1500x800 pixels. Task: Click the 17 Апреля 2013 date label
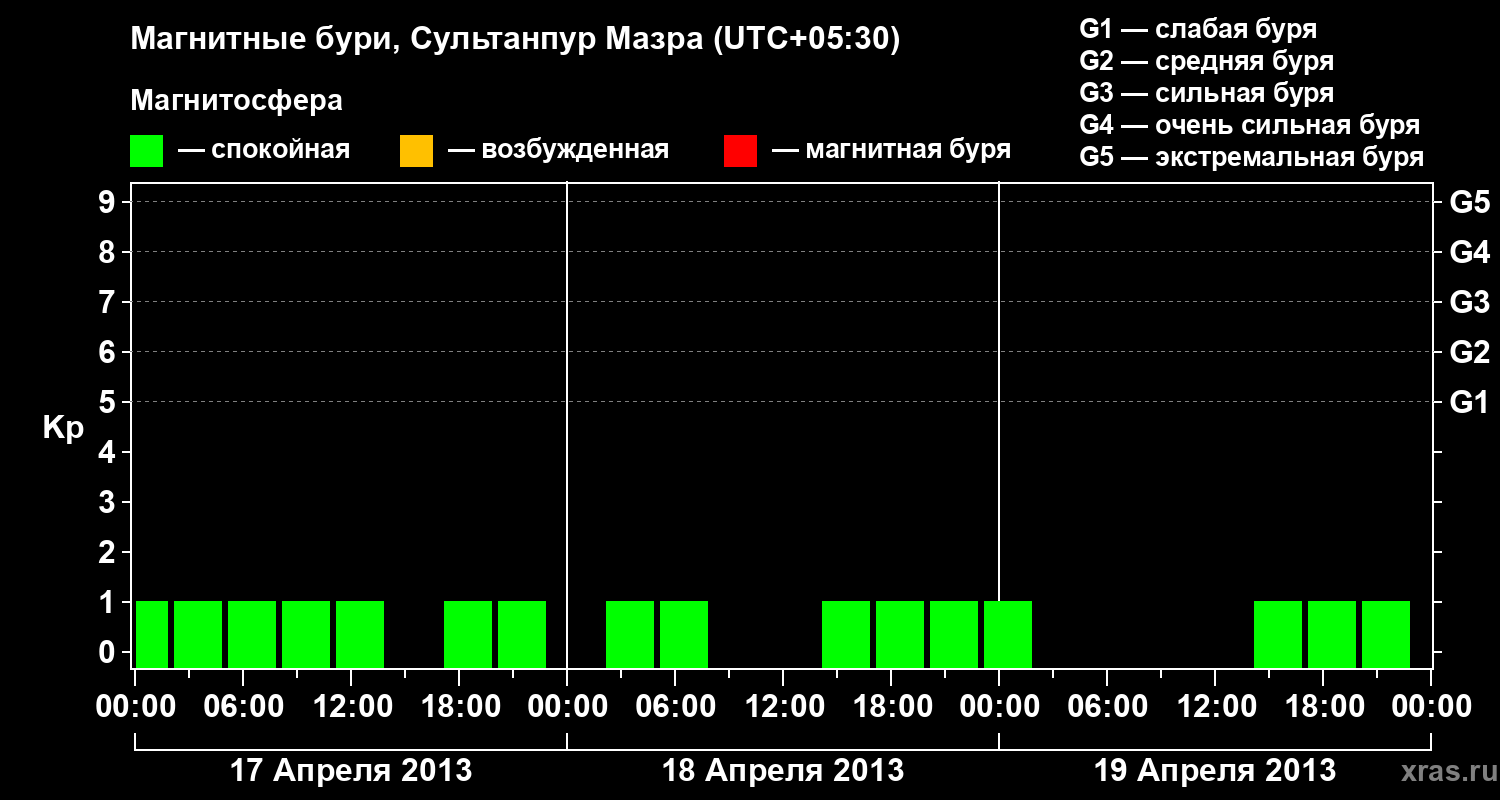pos(351,770)
